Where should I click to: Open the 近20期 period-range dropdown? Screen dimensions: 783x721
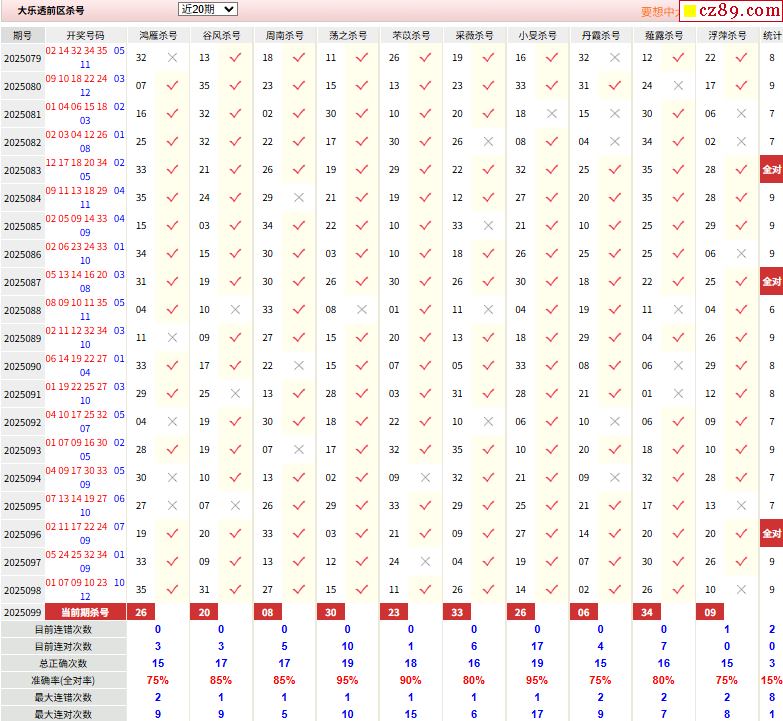pyautogui.click(x=207, y=9)
